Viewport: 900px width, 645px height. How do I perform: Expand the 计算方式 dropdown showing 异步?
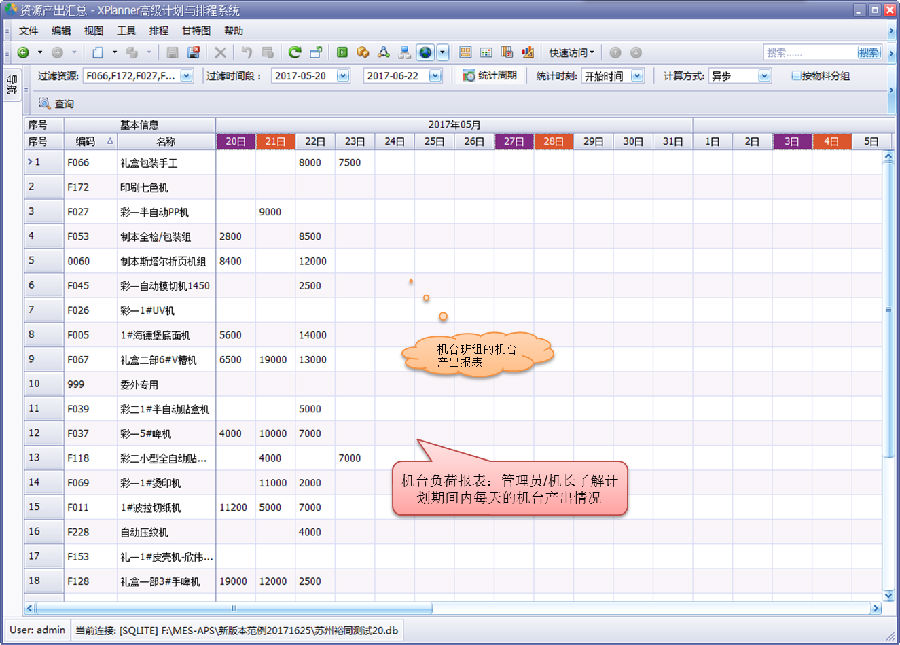pyautogui.click(x=764, y=76)
